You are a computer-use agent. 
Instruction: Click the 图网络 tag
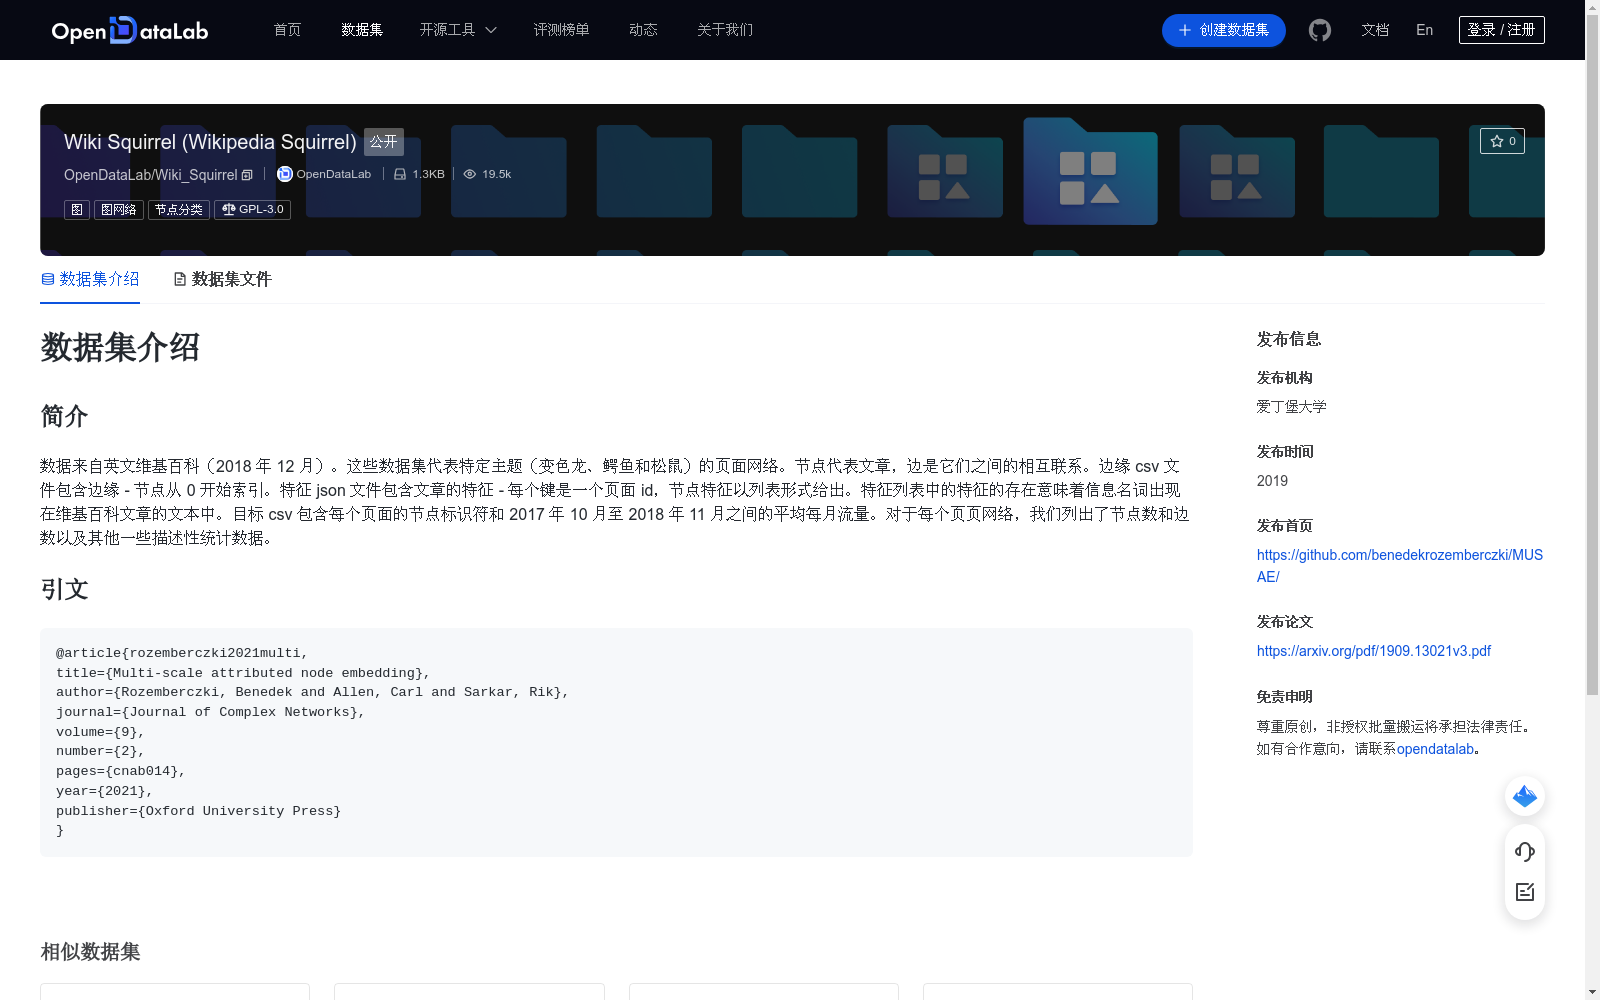click(x=119, y=210)
